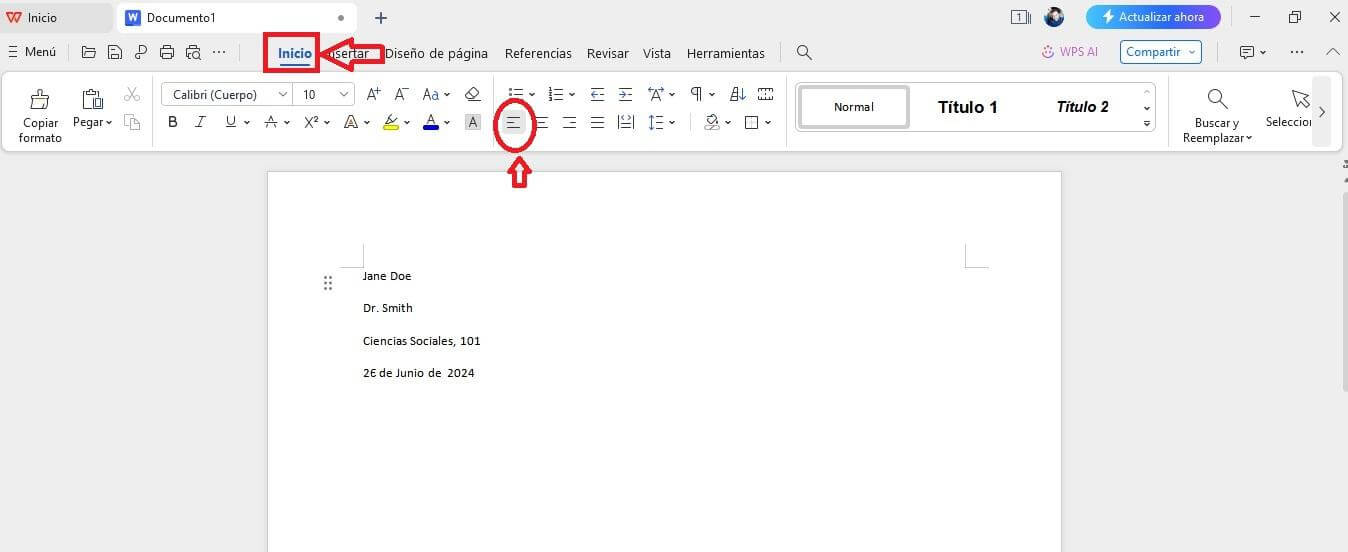
Task: Click the export to PDF icon
Action: pos(141,52)
